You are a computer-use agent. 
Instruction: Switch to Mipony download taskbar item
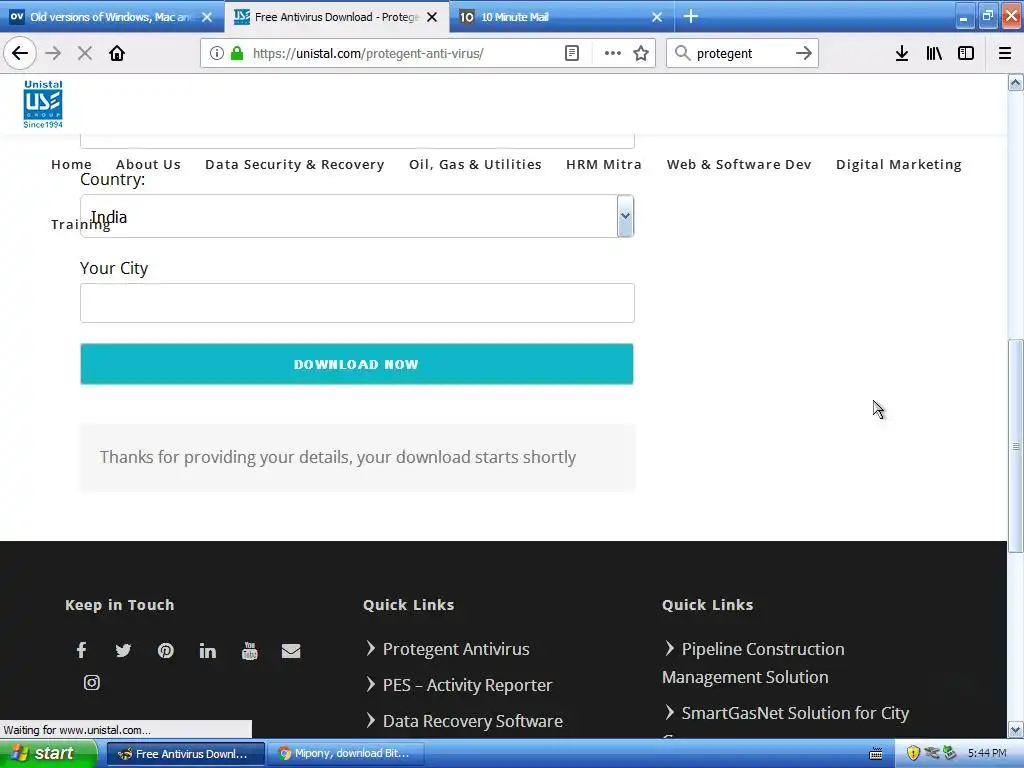point(347,754)
